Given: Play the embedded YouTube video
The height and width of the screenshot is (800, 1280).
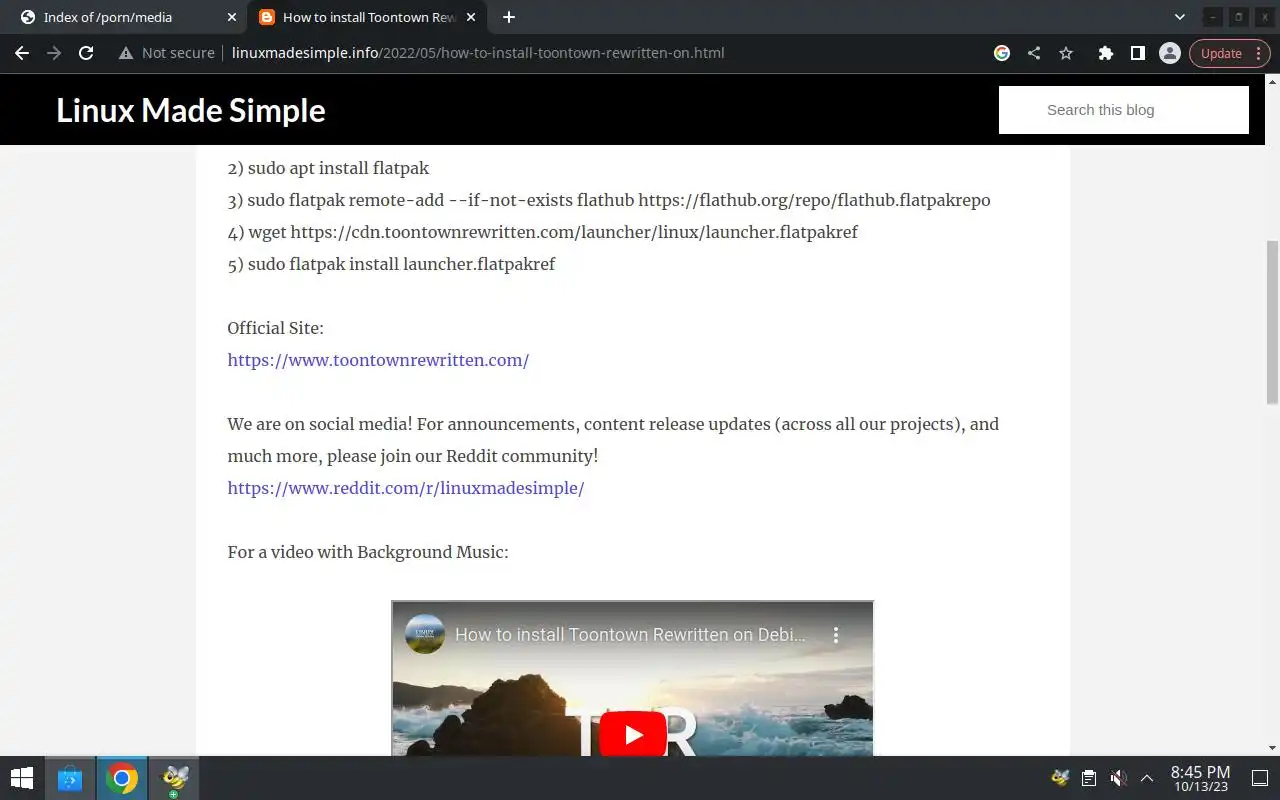Looking at the screenshot, I should pyautogui.click(x=633, y=735).
